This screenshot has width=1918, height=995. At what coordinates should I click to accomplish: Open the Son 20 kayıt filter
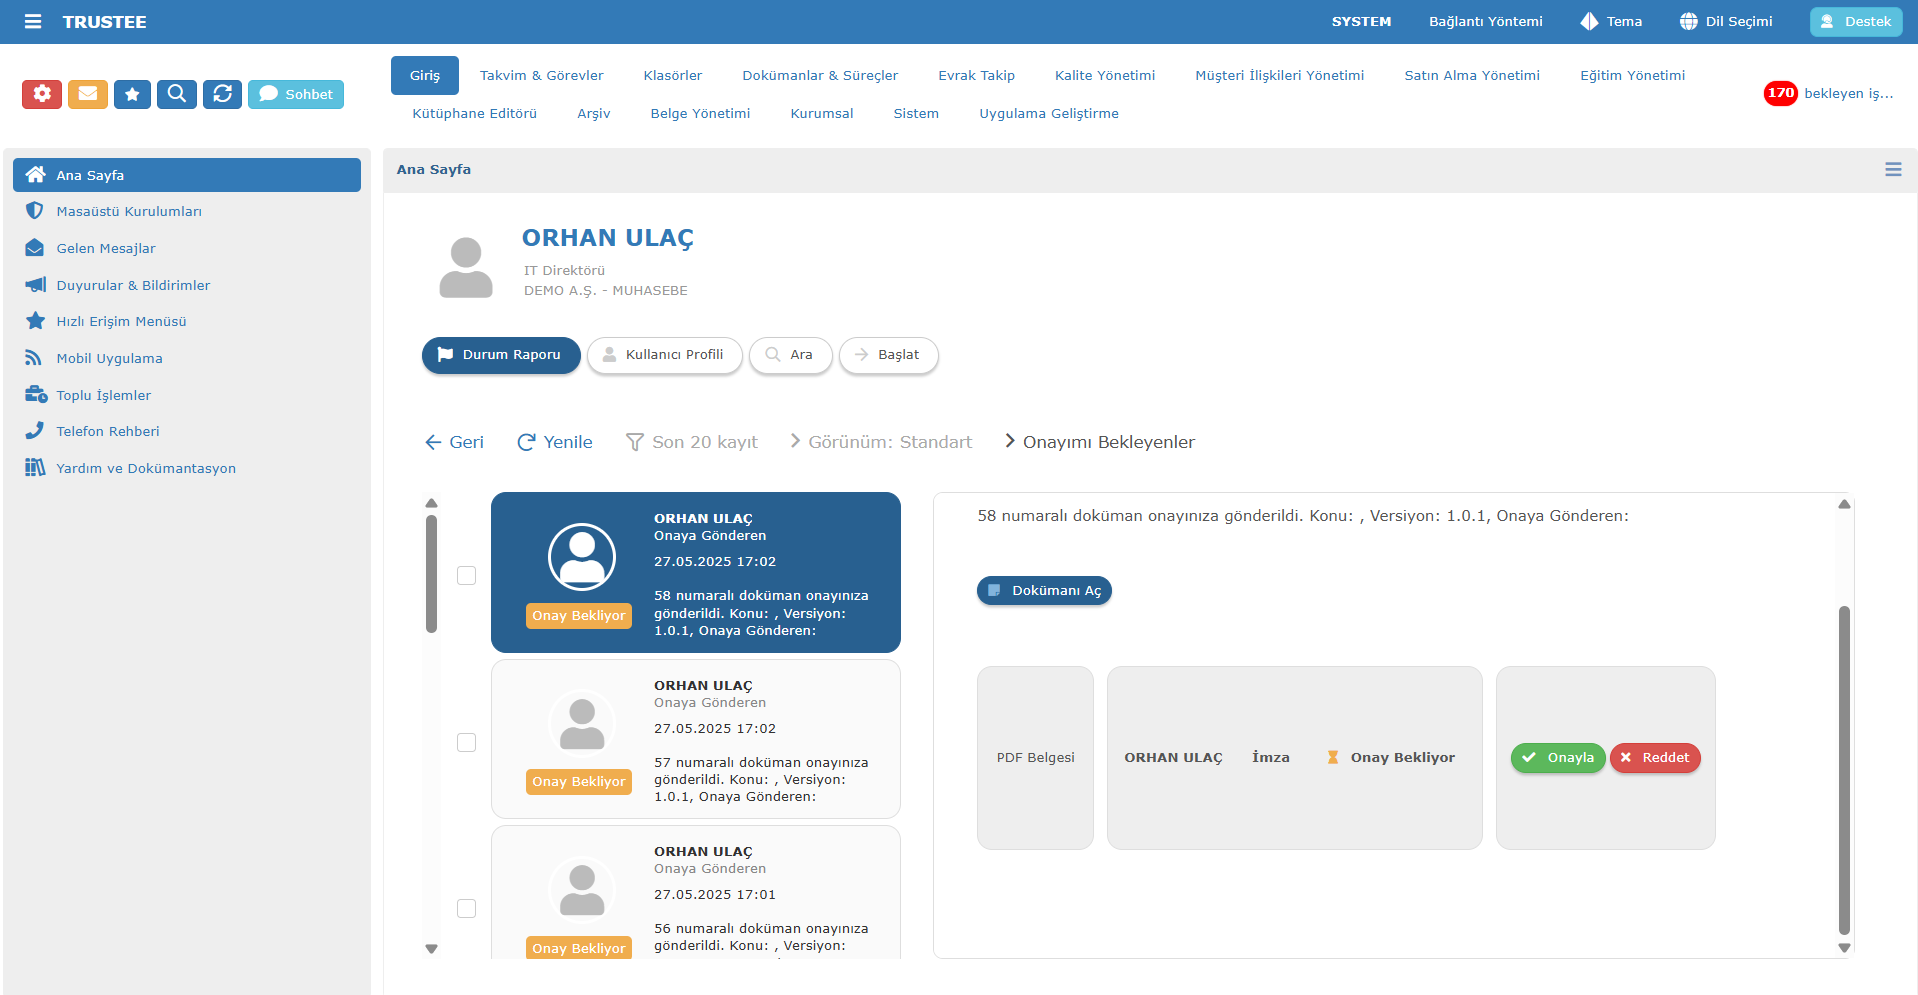point(692,442)
